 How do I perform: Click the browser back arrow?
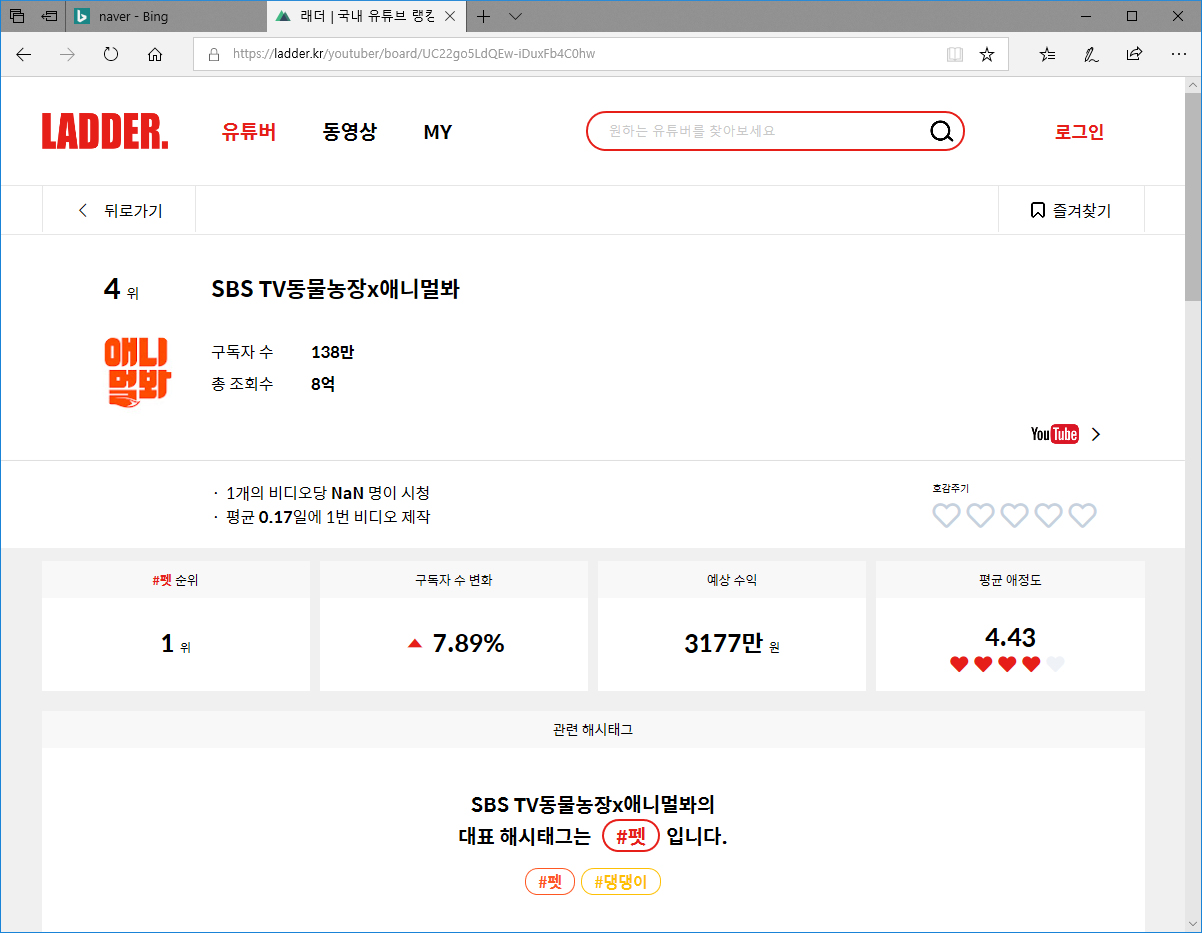click(x=24, y=54)
